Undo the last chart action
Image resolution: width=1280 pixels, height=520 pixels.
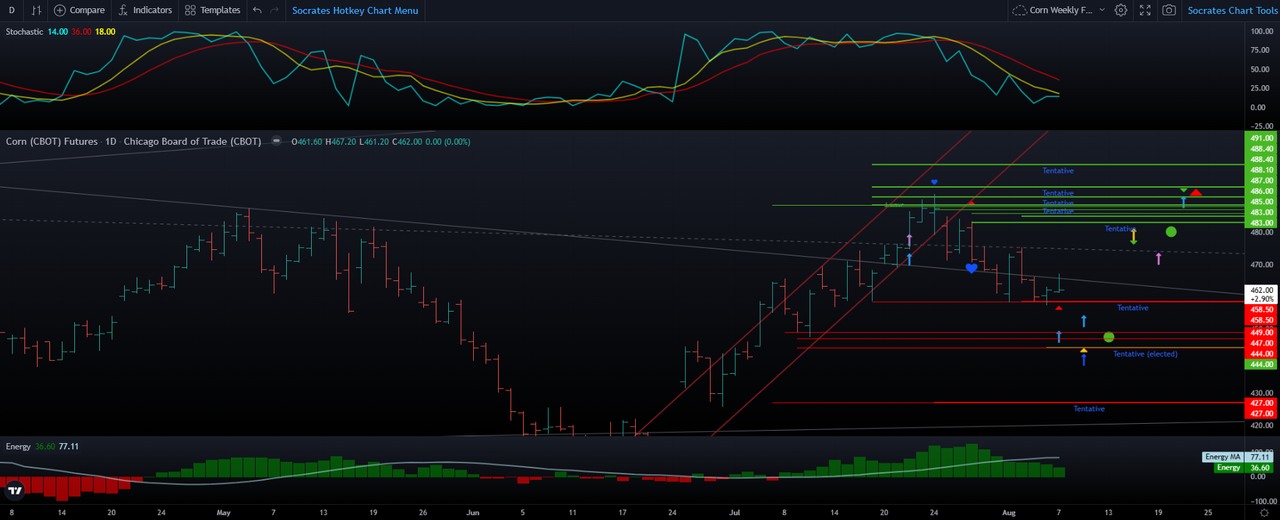257,10
